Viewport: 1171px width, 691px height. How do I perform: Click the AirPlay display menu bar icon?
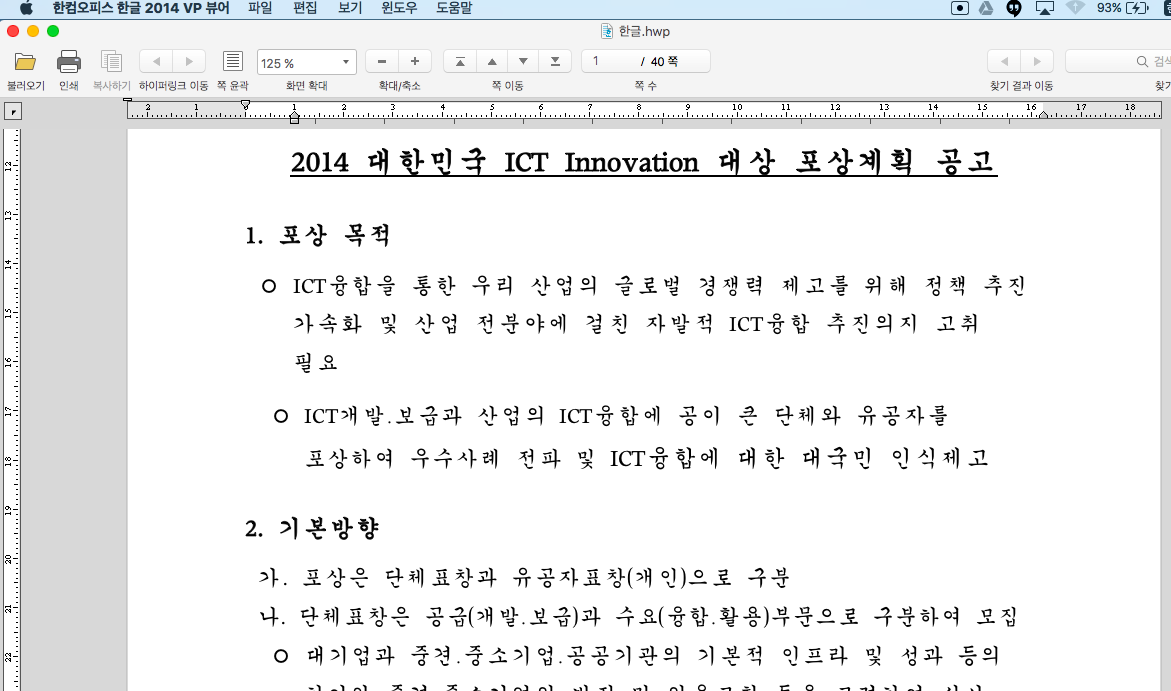[x=1045, y=8]
